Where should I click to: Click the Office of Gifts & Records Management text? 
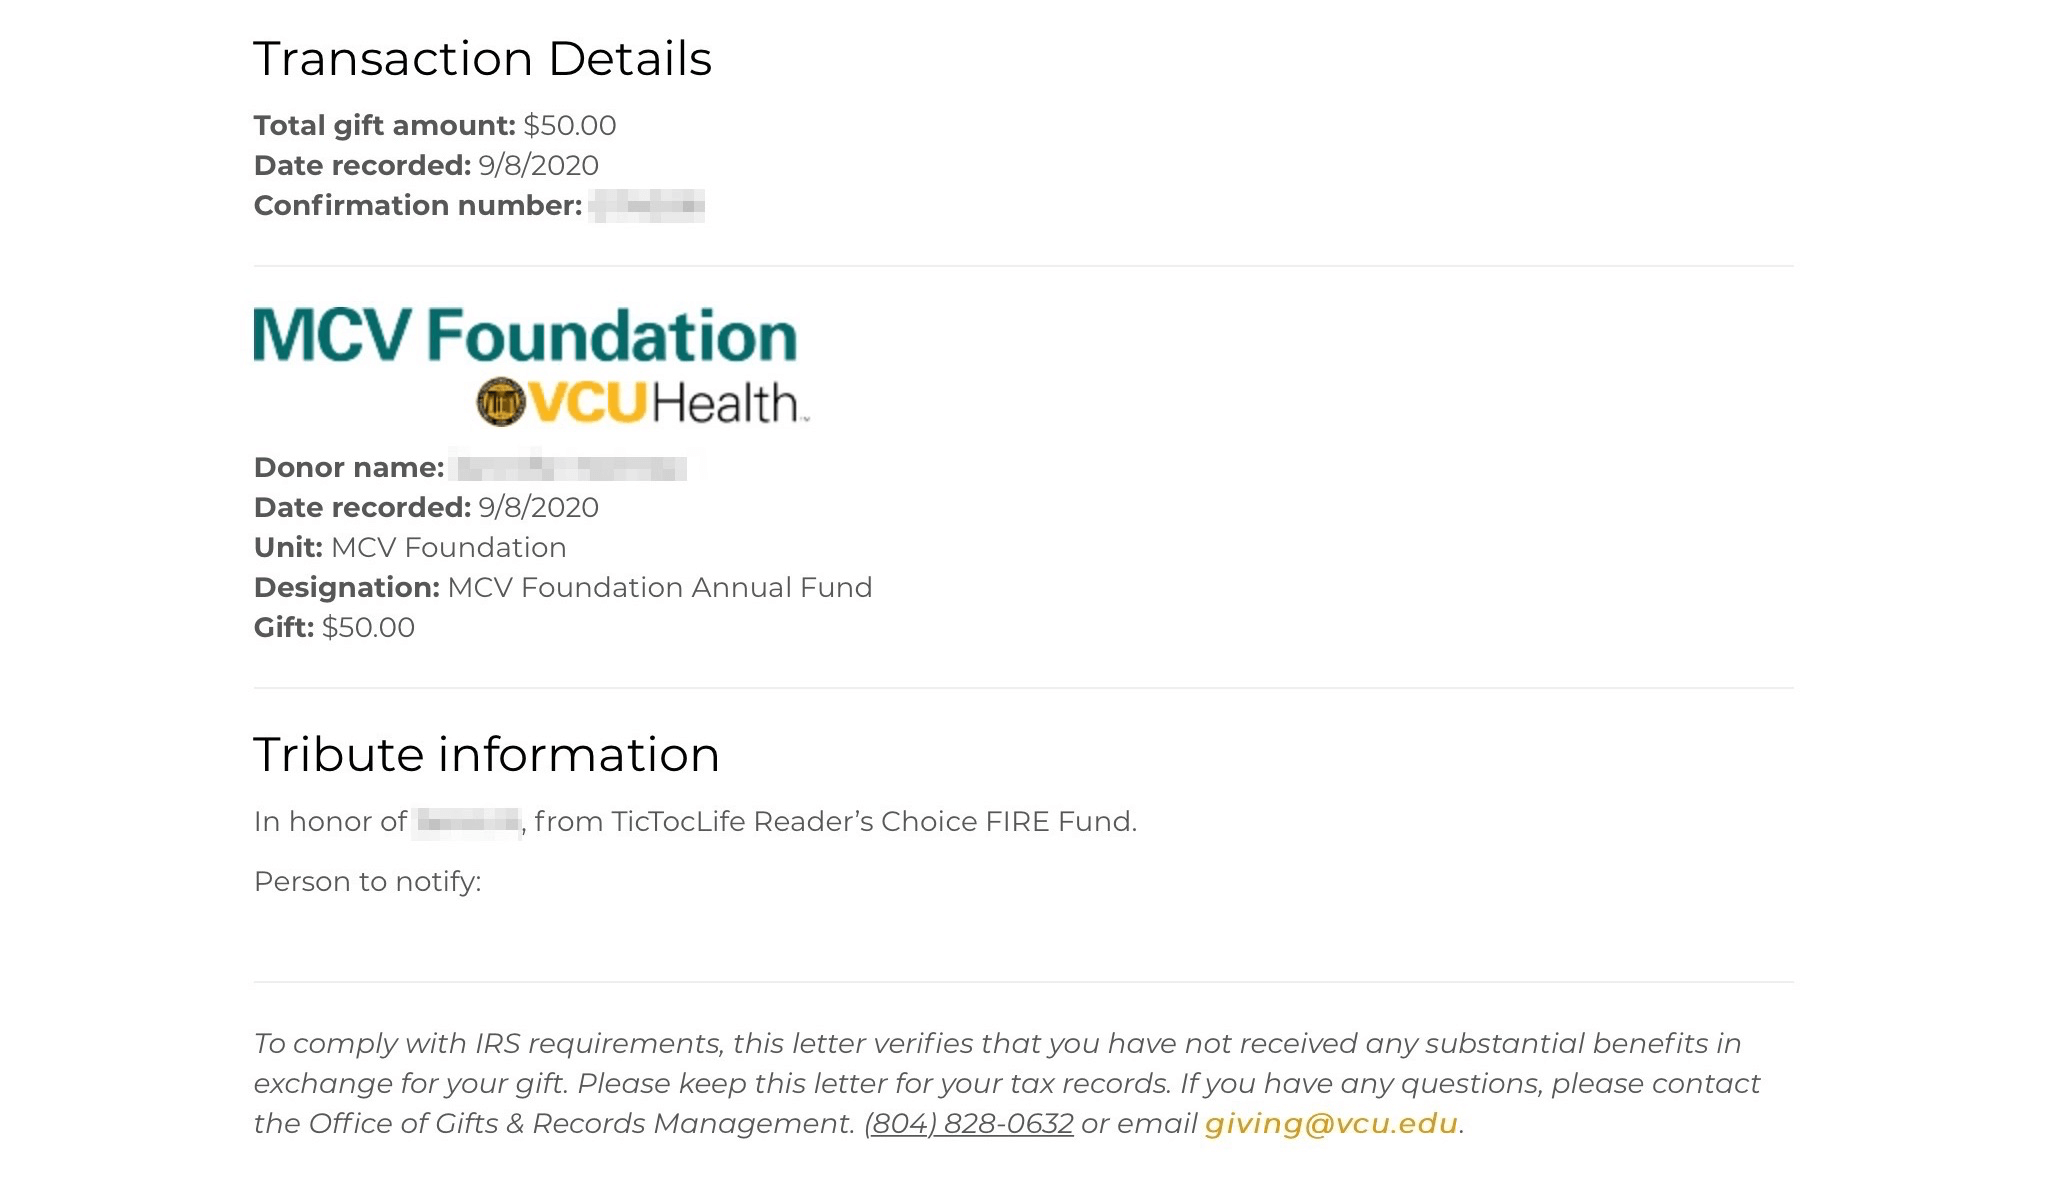click(581, 1124)
